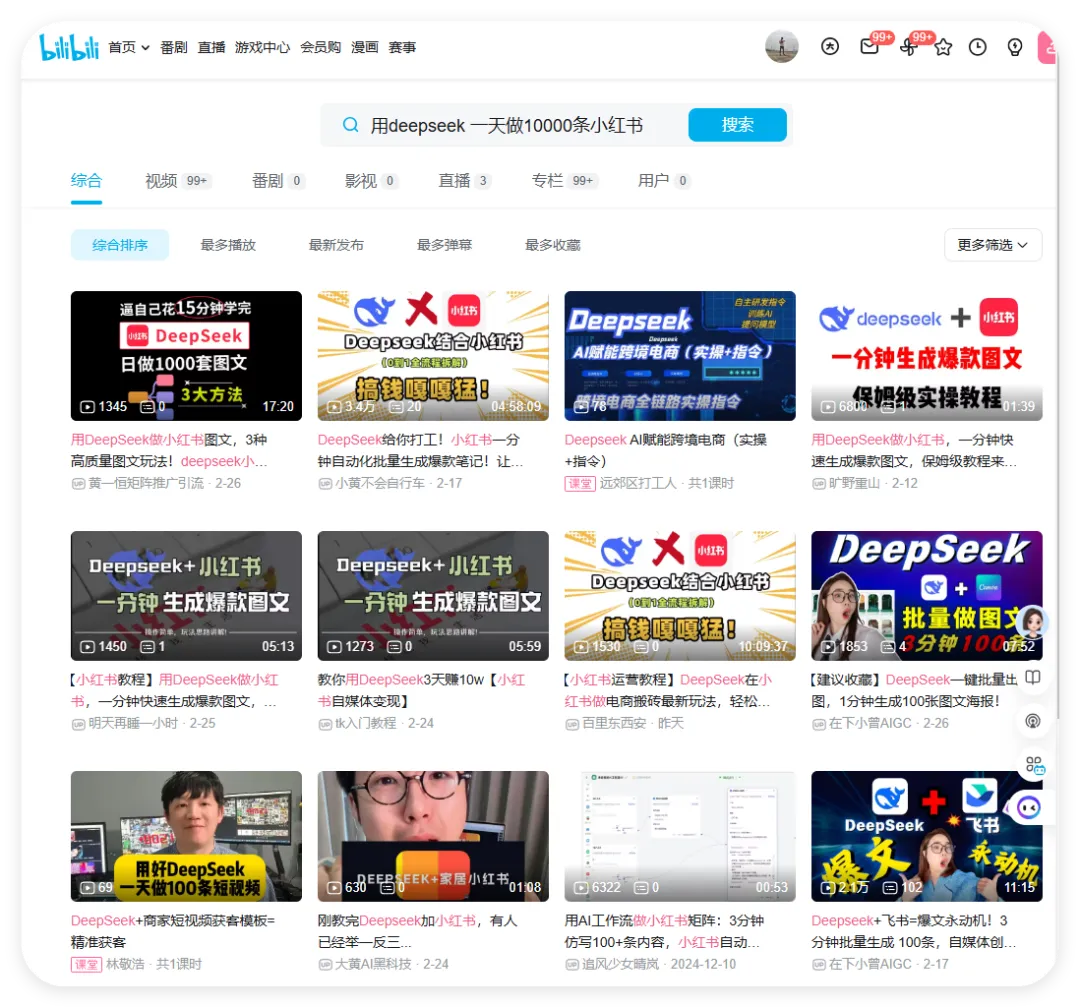Click UP icon before 黄一恒矩阵推广引流
1080x1007 pixels.
click(79, 484)
